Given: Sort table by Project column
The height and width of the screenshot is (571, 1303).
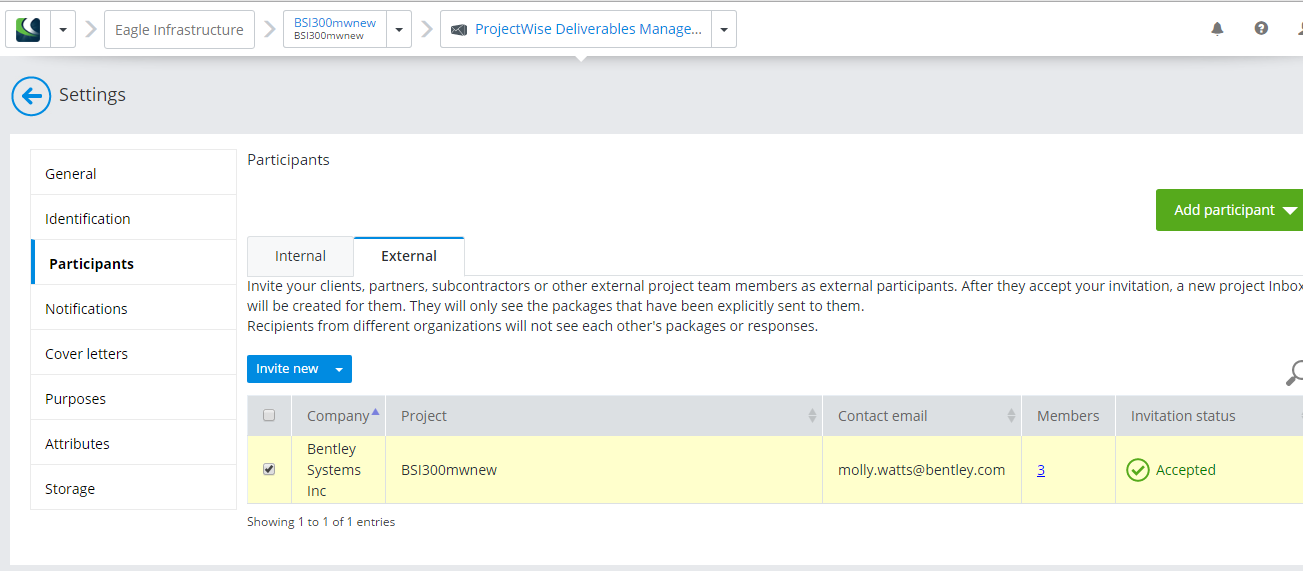Looking at the screenshot, I should tap(604, 416).
